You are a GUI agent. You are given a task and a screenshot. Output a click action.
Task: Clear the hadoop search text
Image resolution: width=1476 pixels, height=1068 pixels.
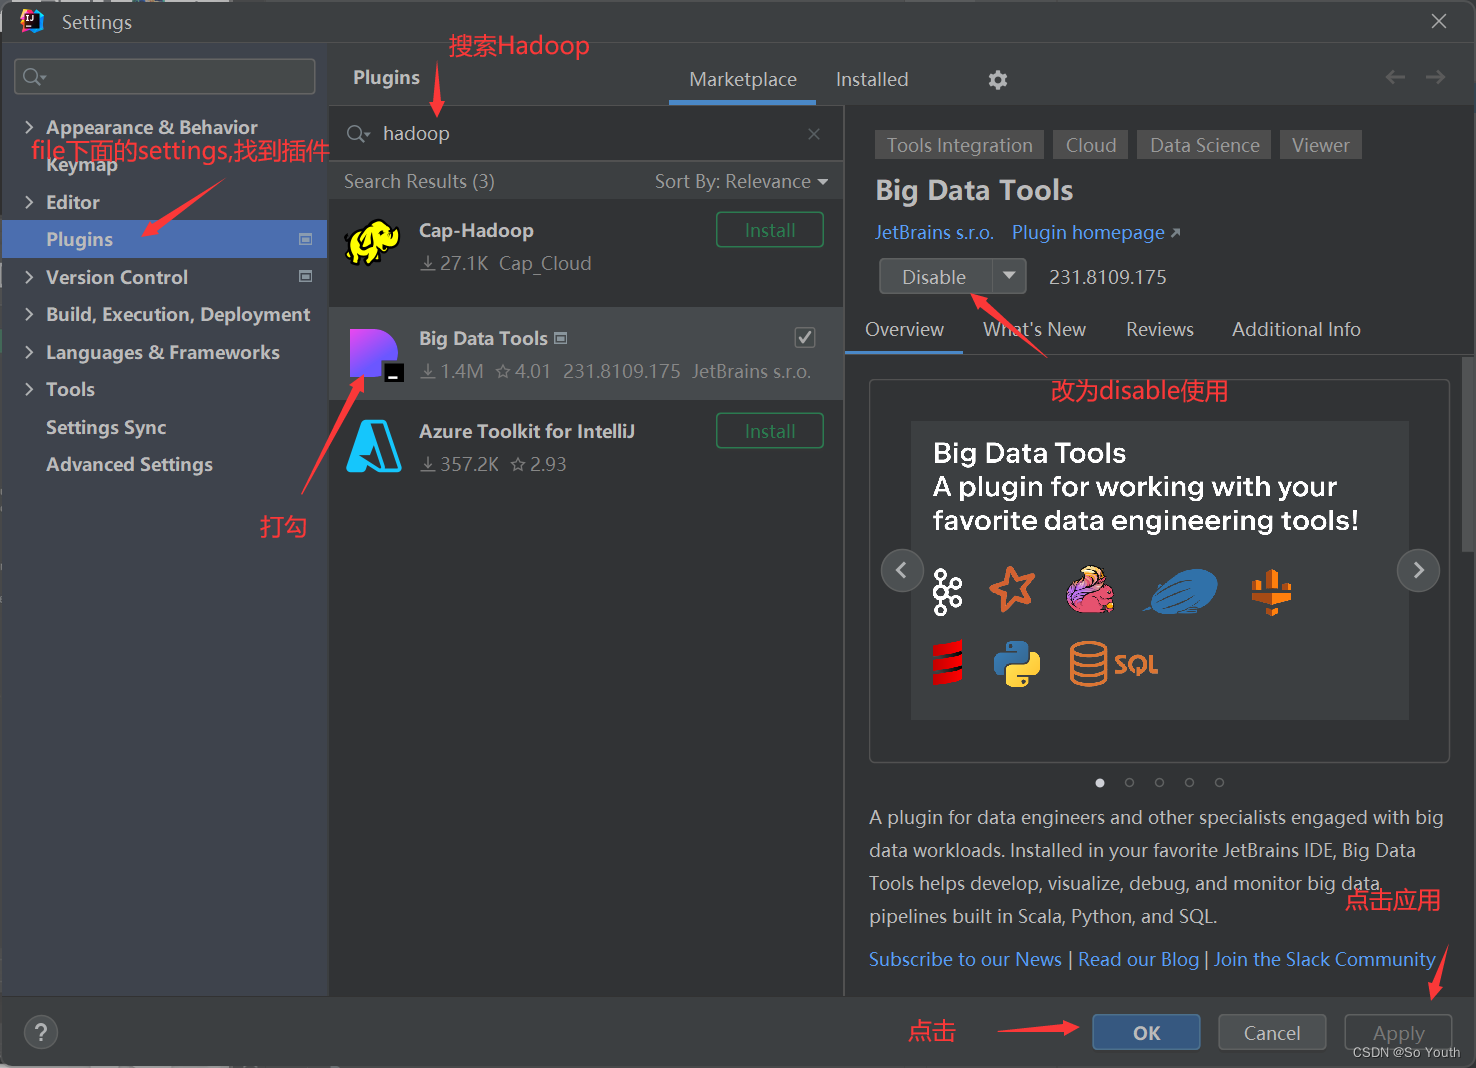pos(814,134)
